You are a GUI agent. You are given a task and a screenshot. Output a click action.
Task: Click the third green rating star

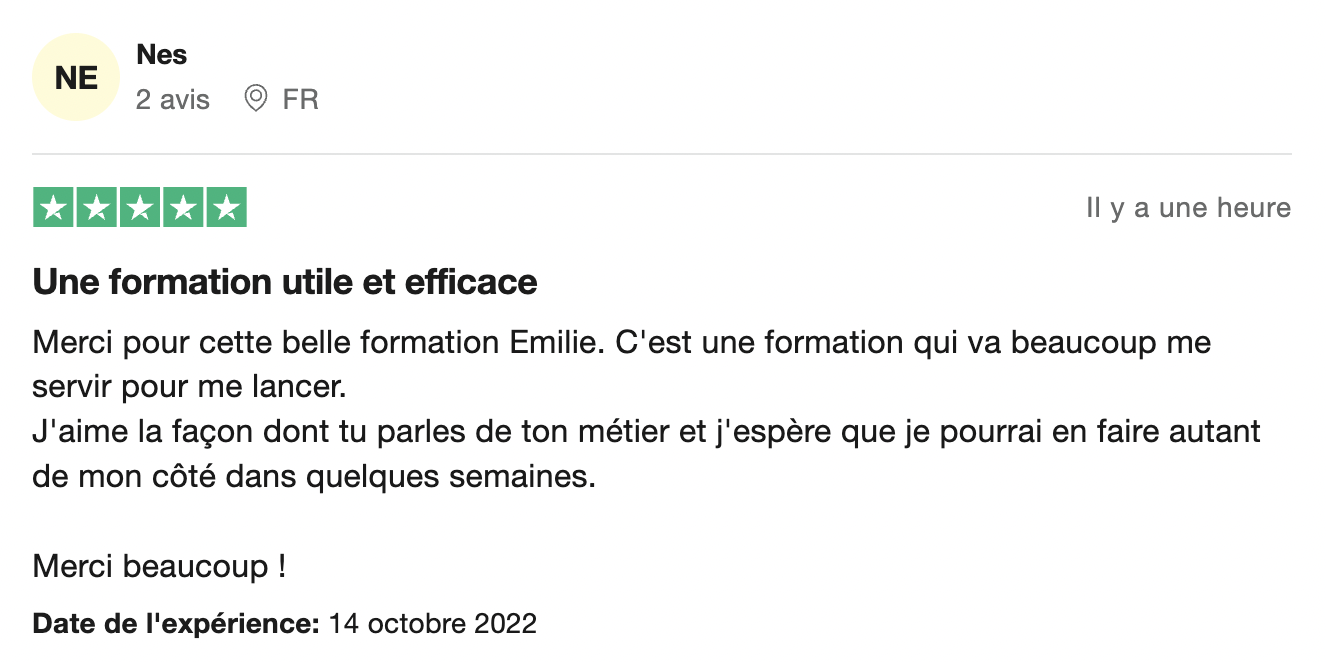pyautogui.click(x=140, y=208)
